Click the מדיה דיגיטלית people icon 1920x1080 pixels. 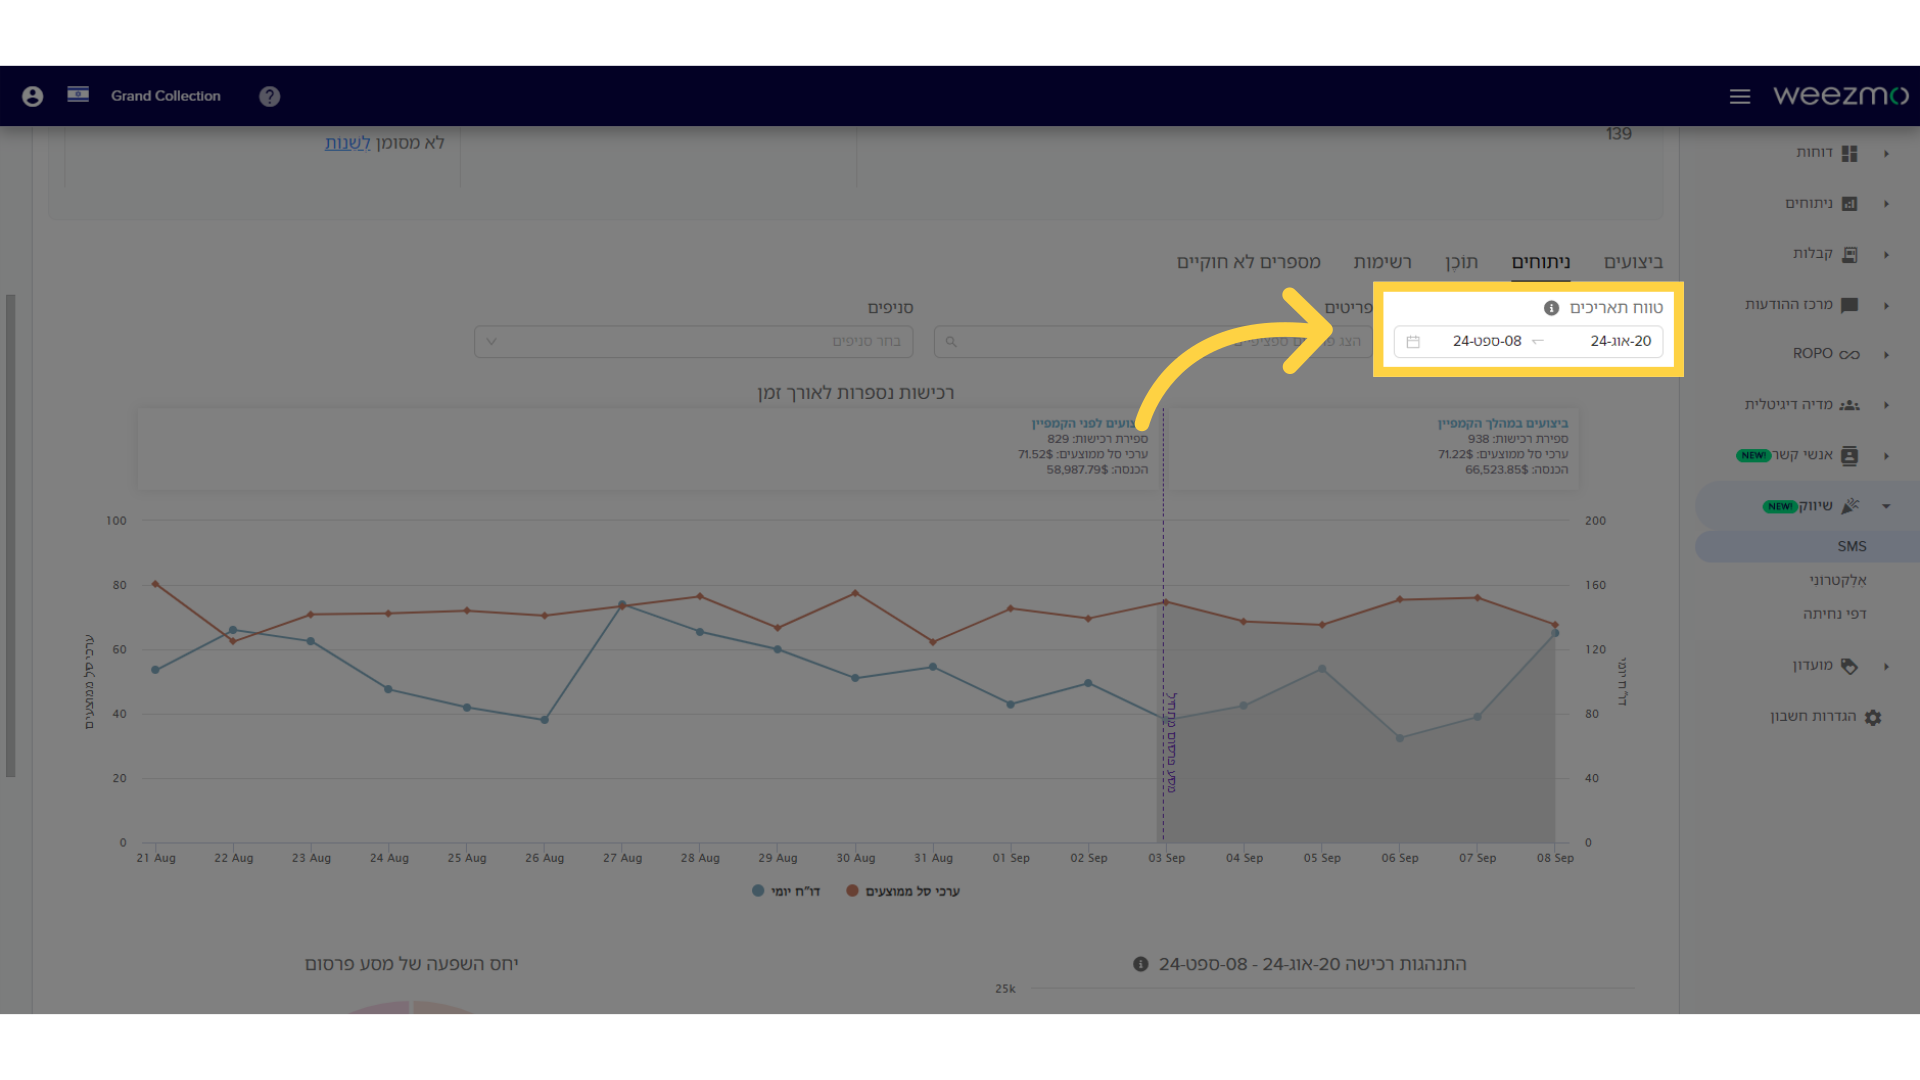pos(1849,405)
